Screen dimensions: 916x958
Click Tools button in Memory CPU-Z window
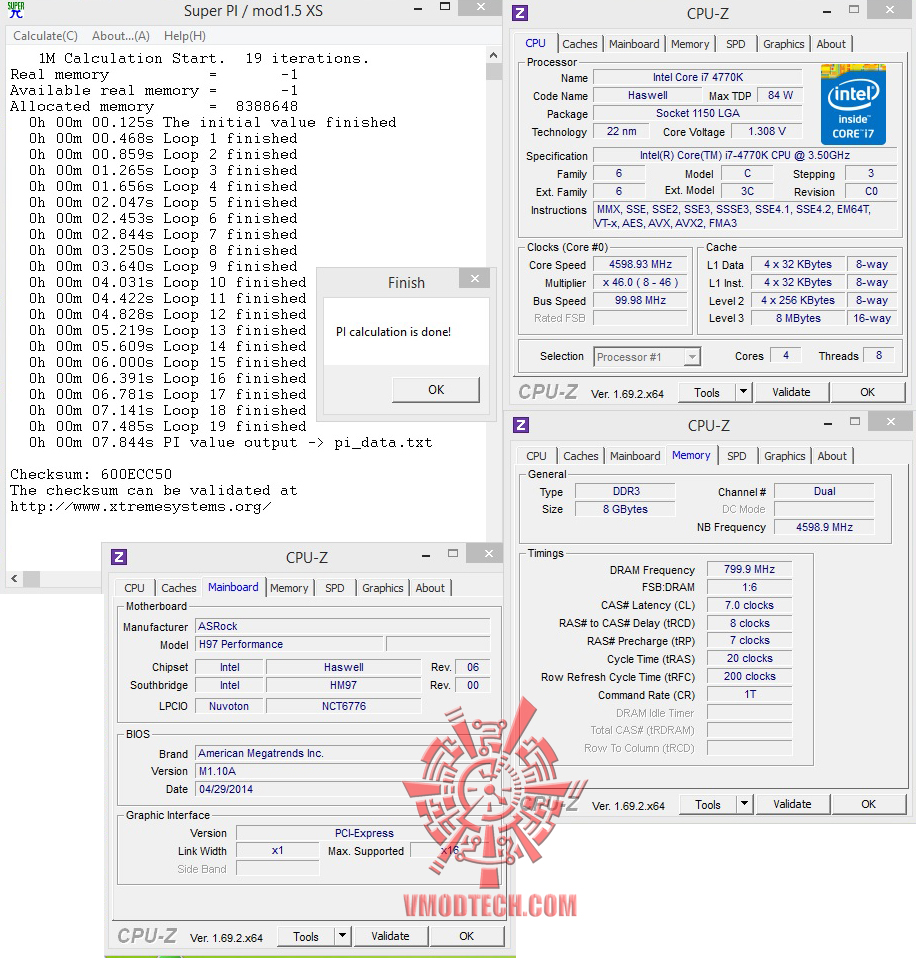point(708,805)
